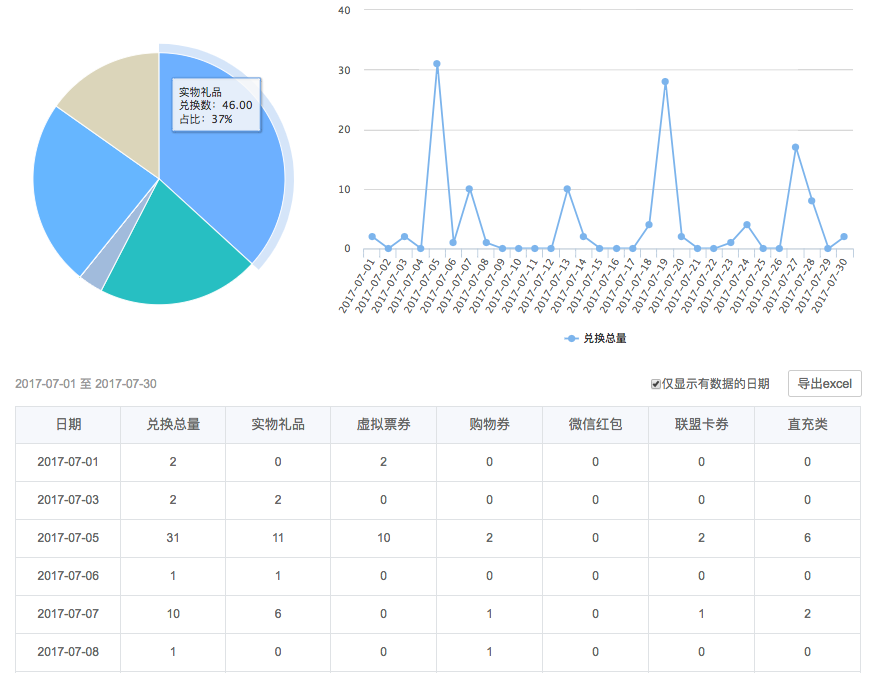Click the 2017-07-13 data point on the line
The image size is (879, 673).
567,189
